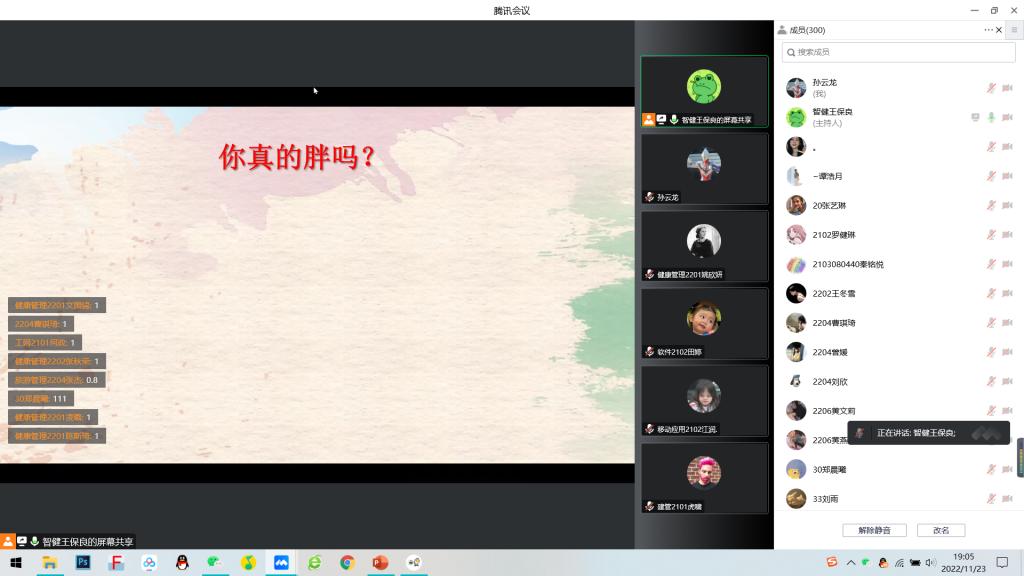Open the hamburger menu at members panel corner
The width and height of the screenshot is (1024, 576).
[1013, 30]
